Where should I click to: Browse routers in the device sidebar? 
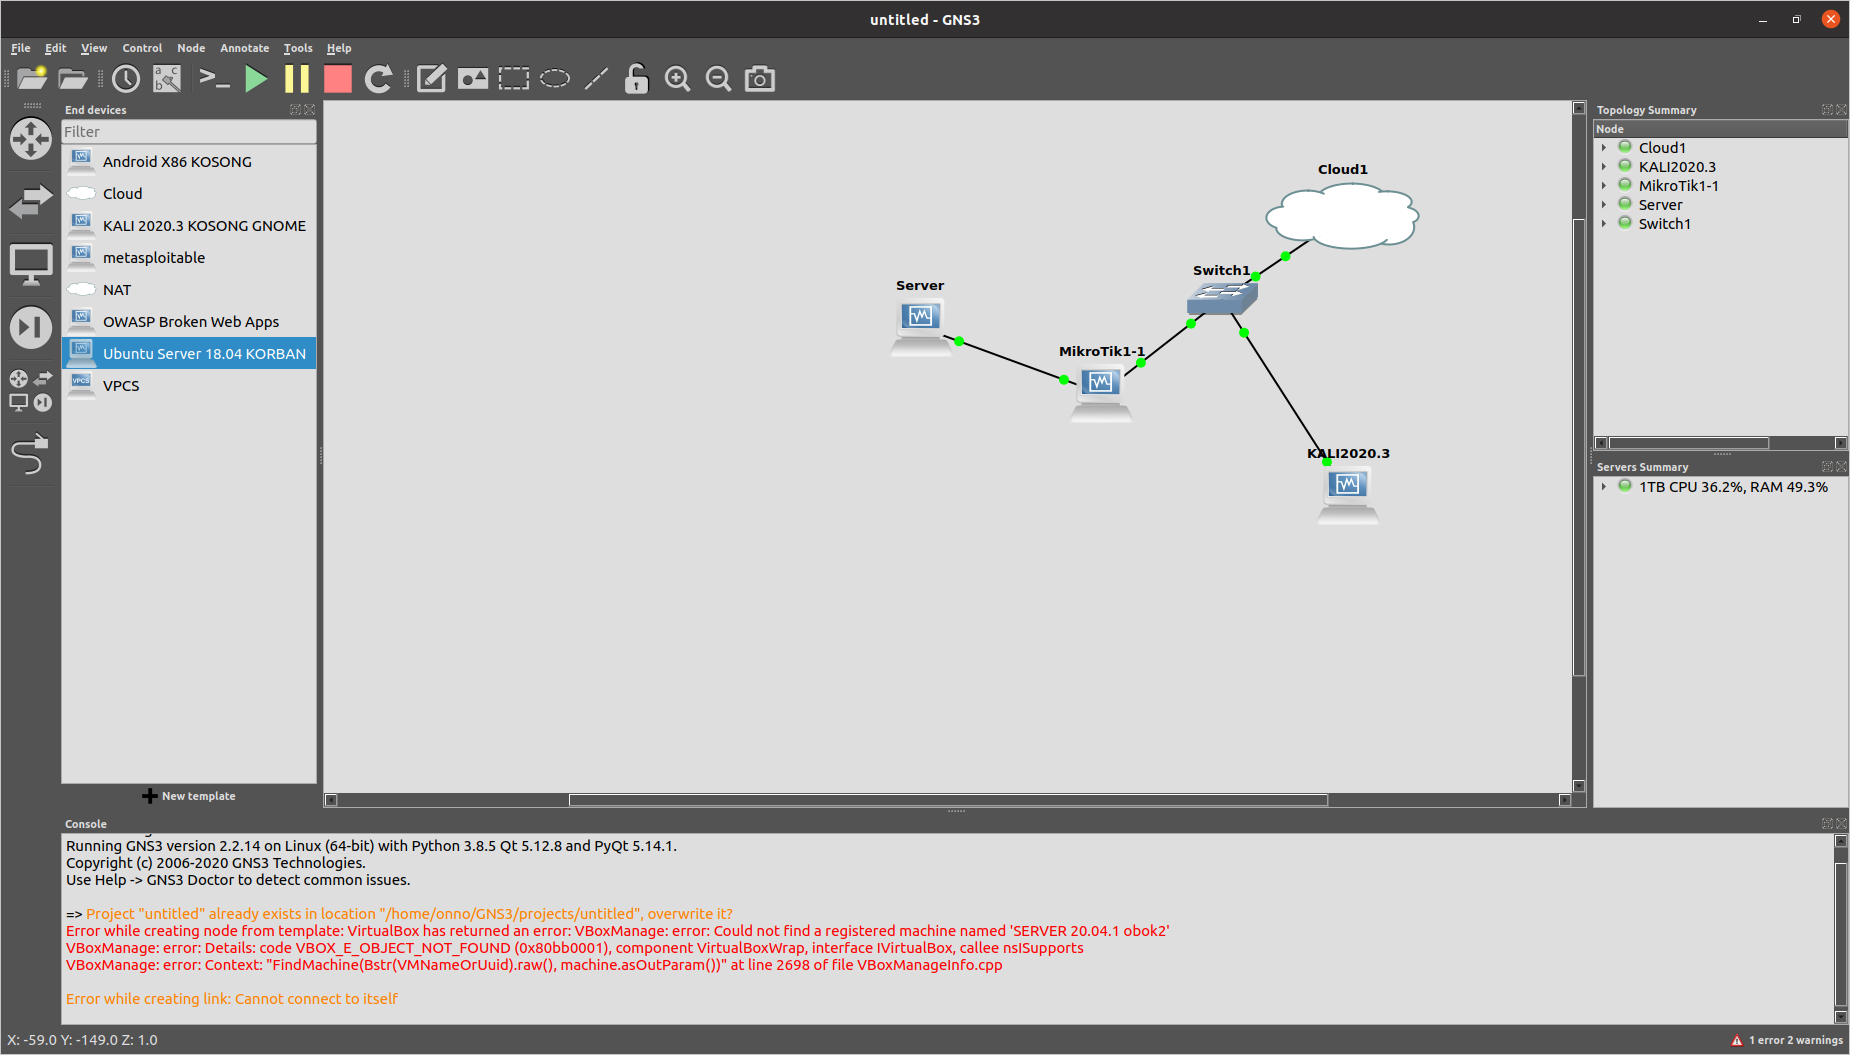coord(30,139)
